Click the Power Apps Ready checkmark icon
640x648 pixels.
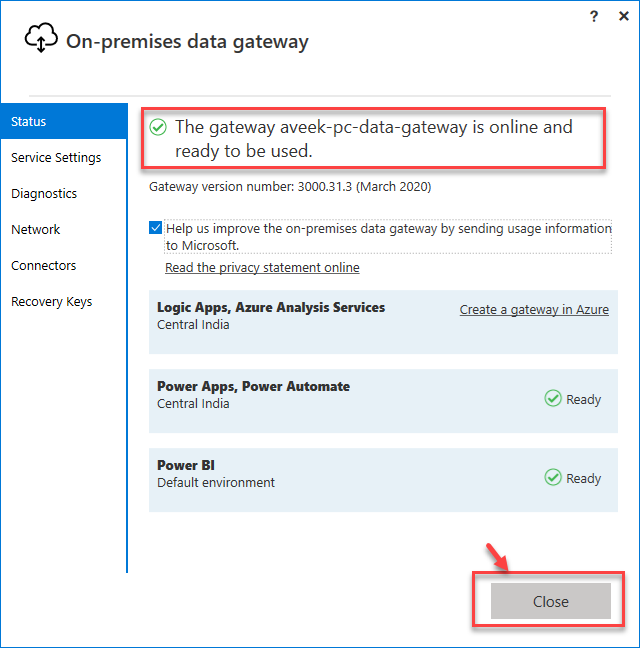click(x=553, y=399)
